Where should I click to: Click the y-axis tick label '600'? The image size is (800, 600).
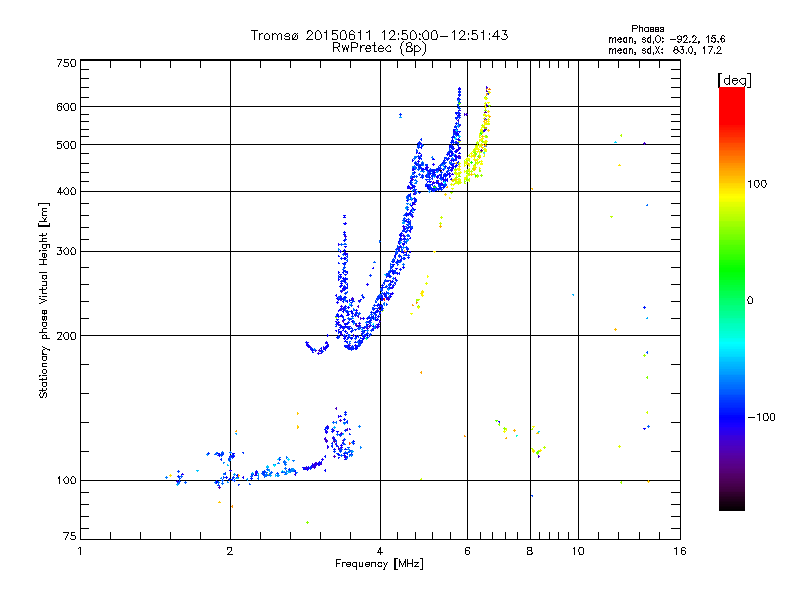67,107
